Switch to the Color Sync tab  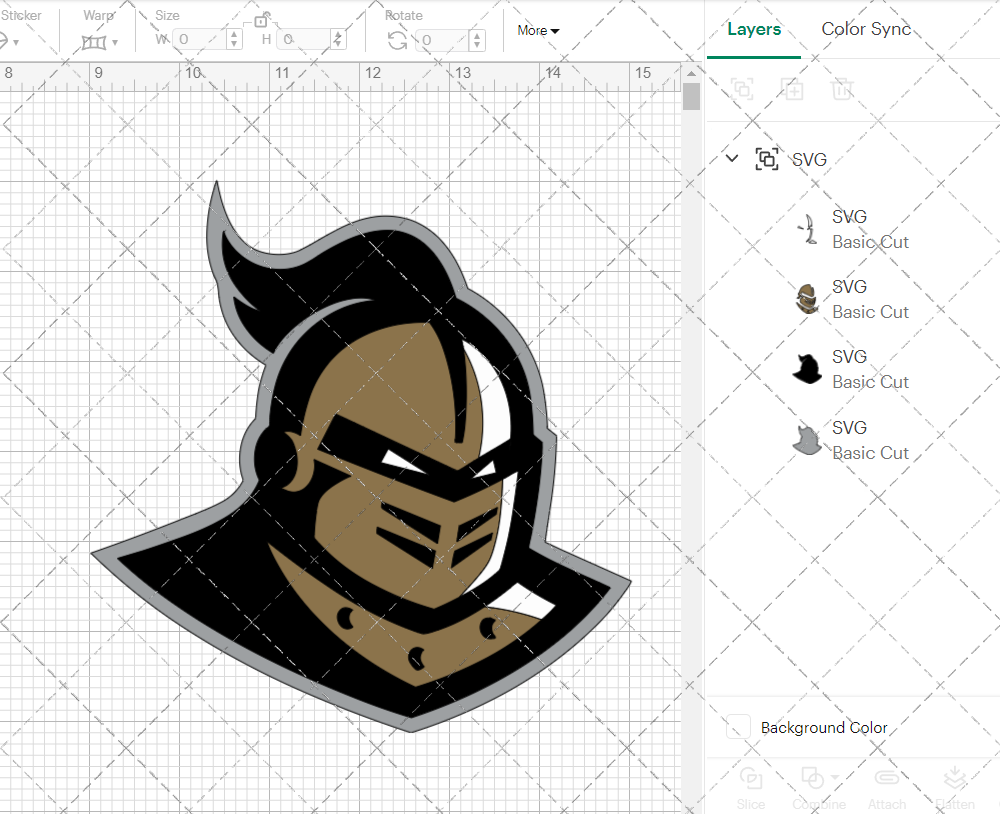866,29
